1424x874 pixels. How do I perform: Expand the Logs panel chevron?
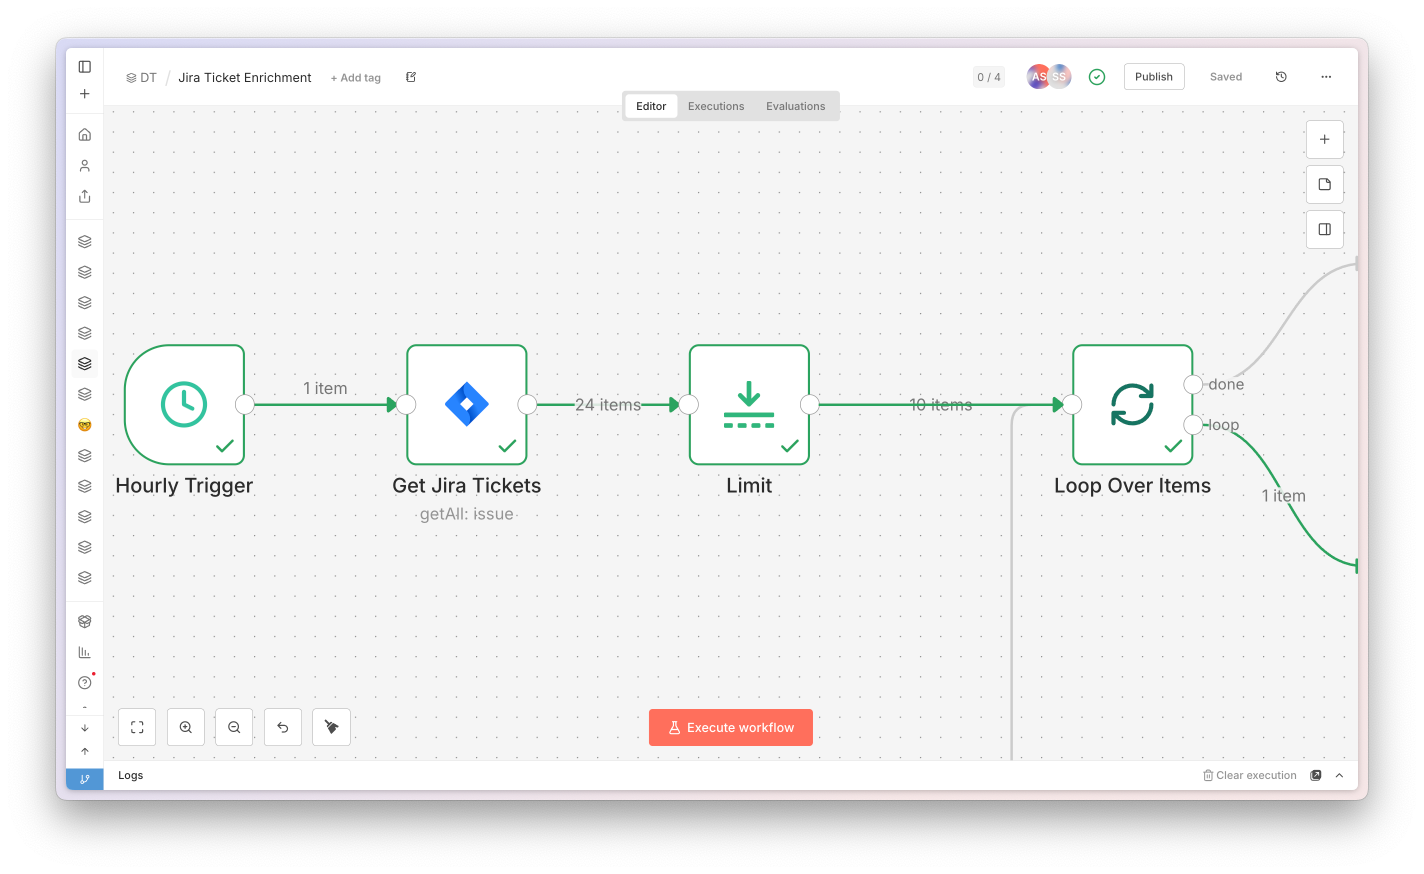pos(1339,775)
